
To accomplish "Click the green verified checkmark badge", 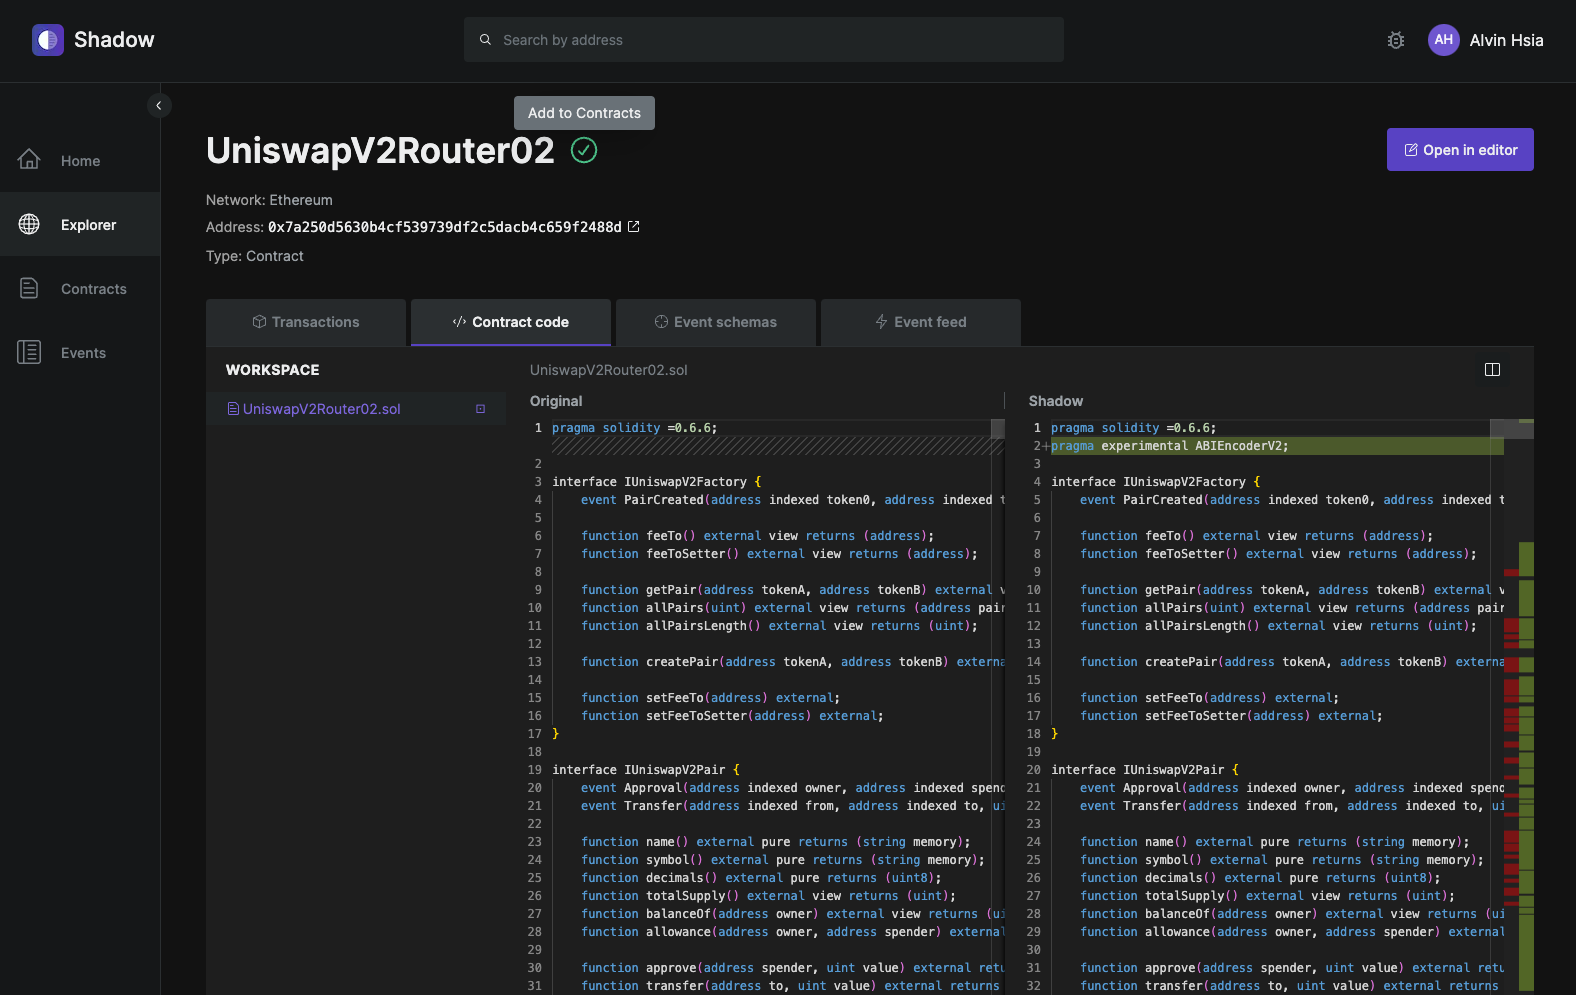I will 584,150.
